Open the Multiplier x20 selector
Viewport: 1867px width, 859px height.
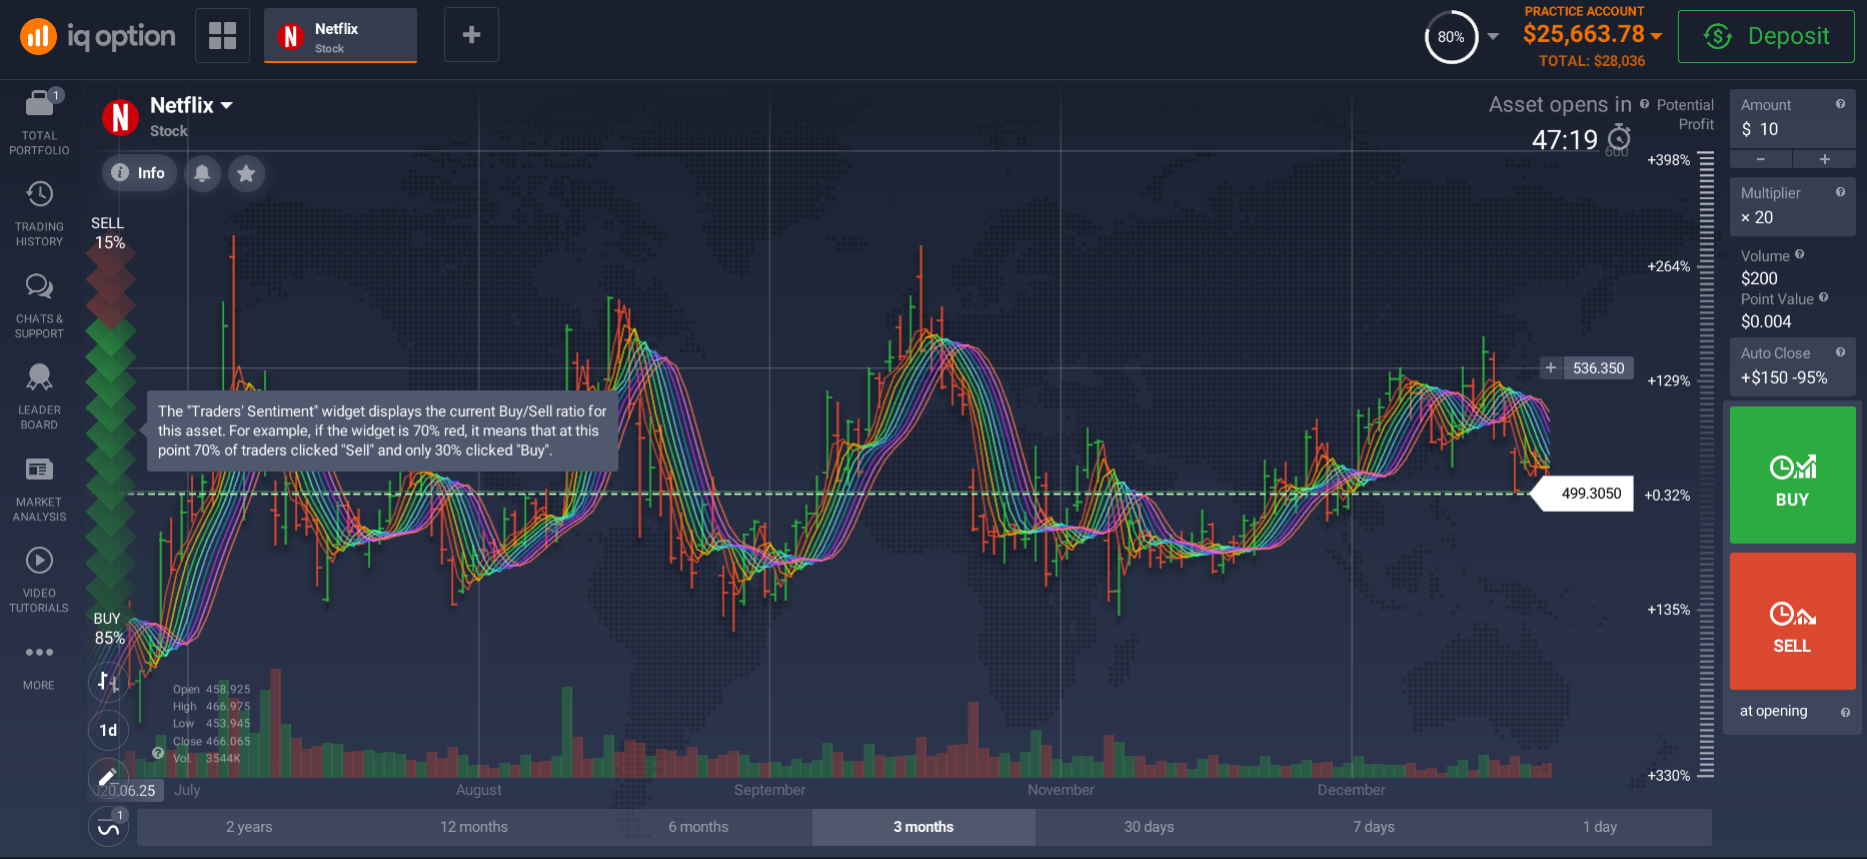1792,207
